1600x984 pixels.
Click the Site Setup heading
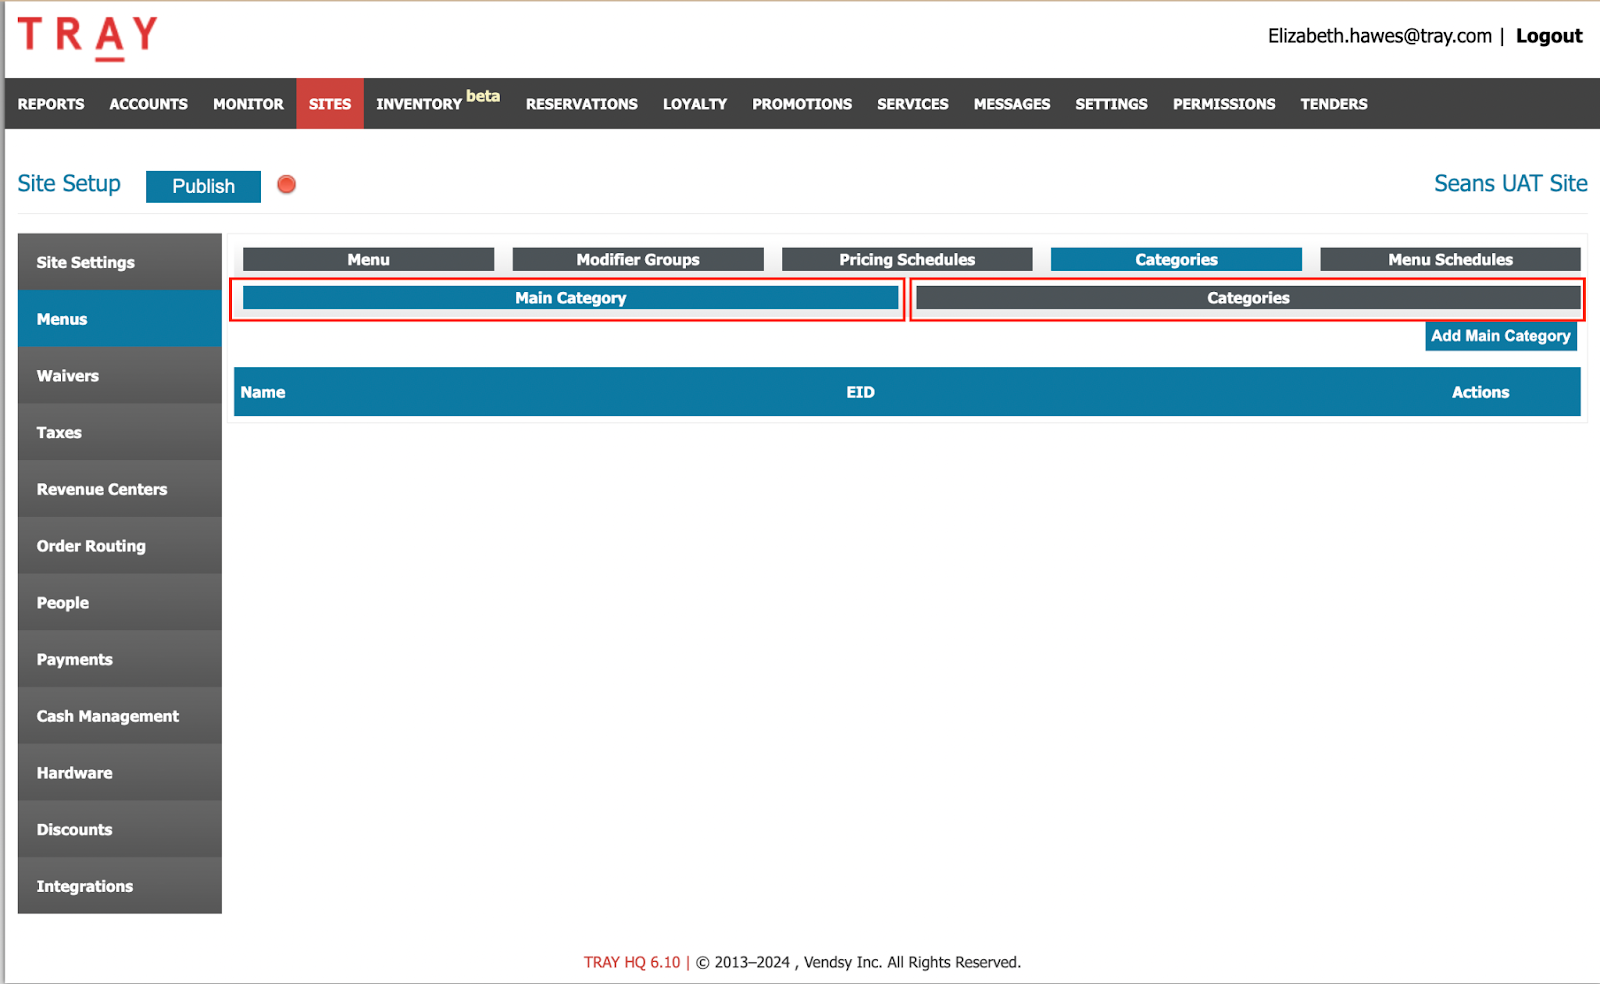68,183
